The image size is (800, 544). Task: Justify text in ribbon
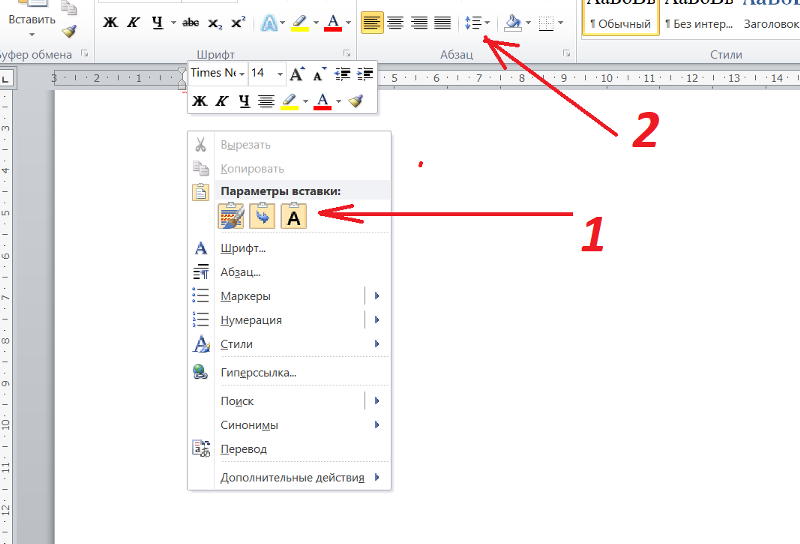click(442, 23)
